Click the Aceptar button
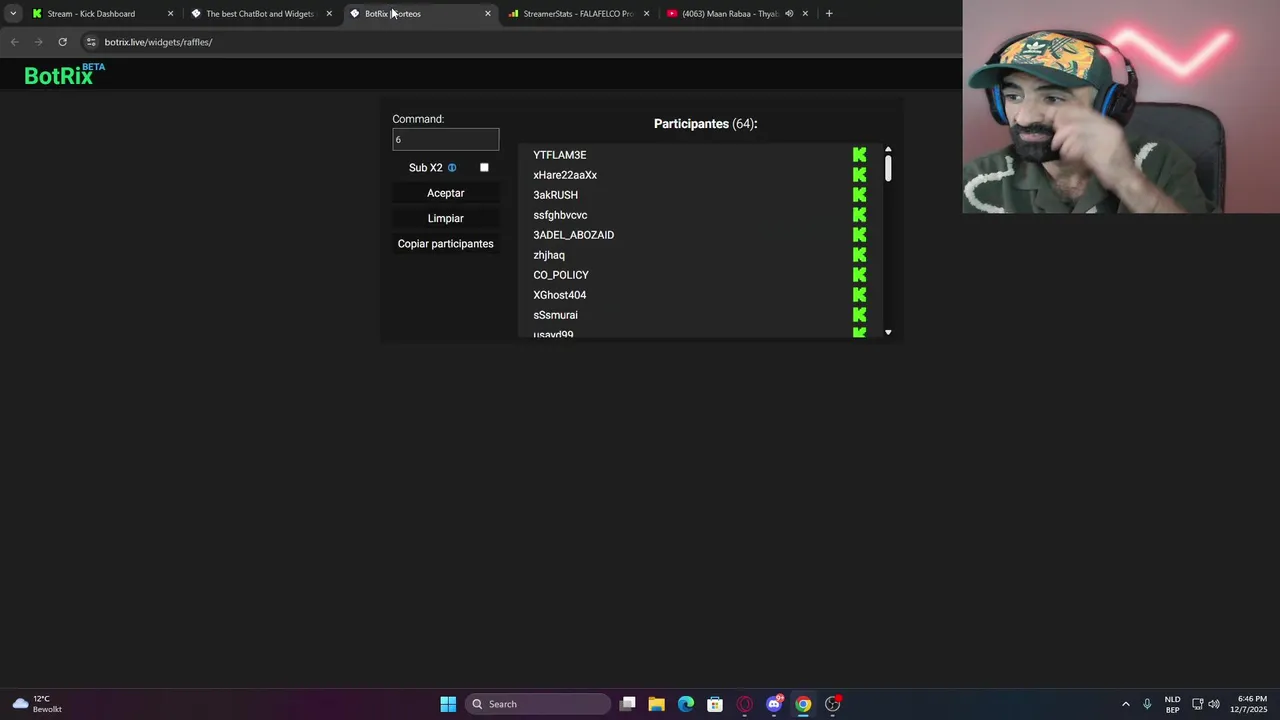This screenshot has width=1280, height=720. pyautogui.click(x=446, y=193)
